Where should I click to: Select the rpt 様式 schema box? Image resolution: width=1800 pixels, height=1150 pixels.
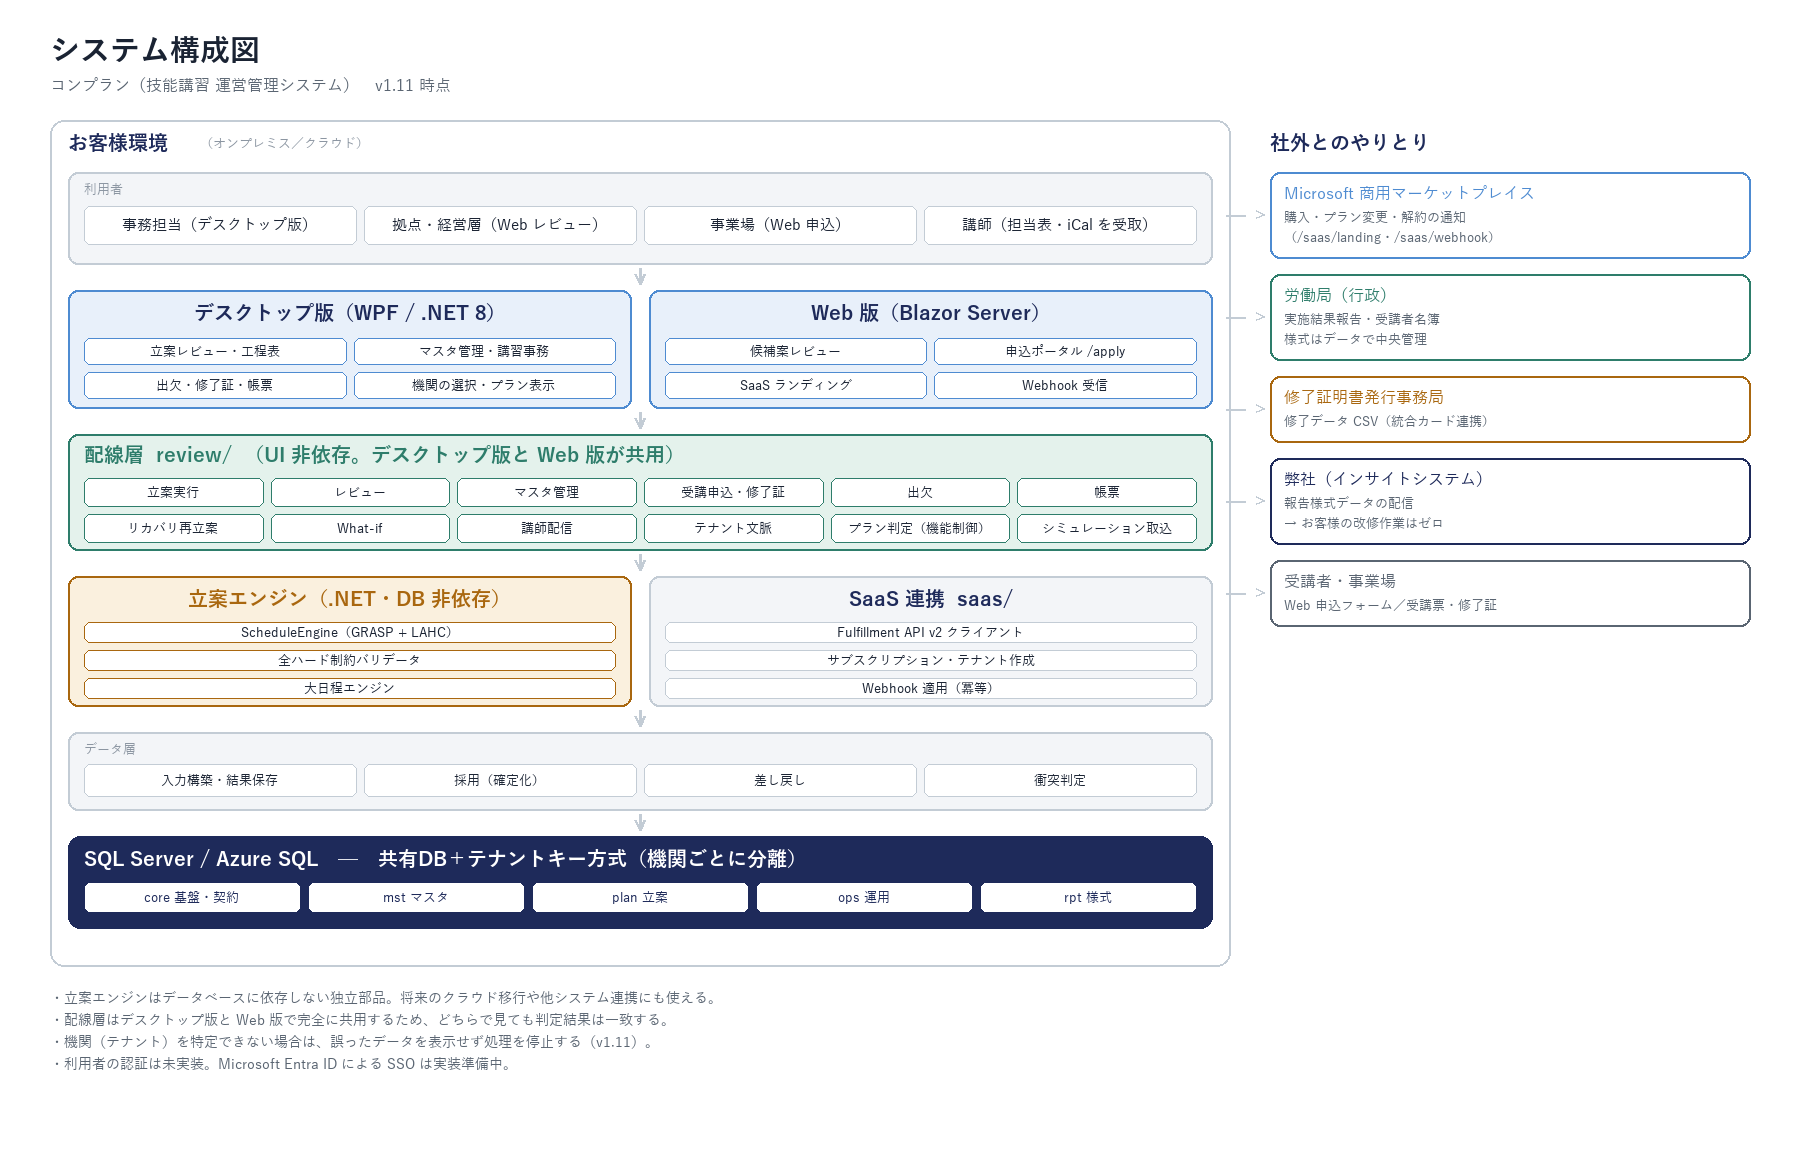coord(1088,897)
